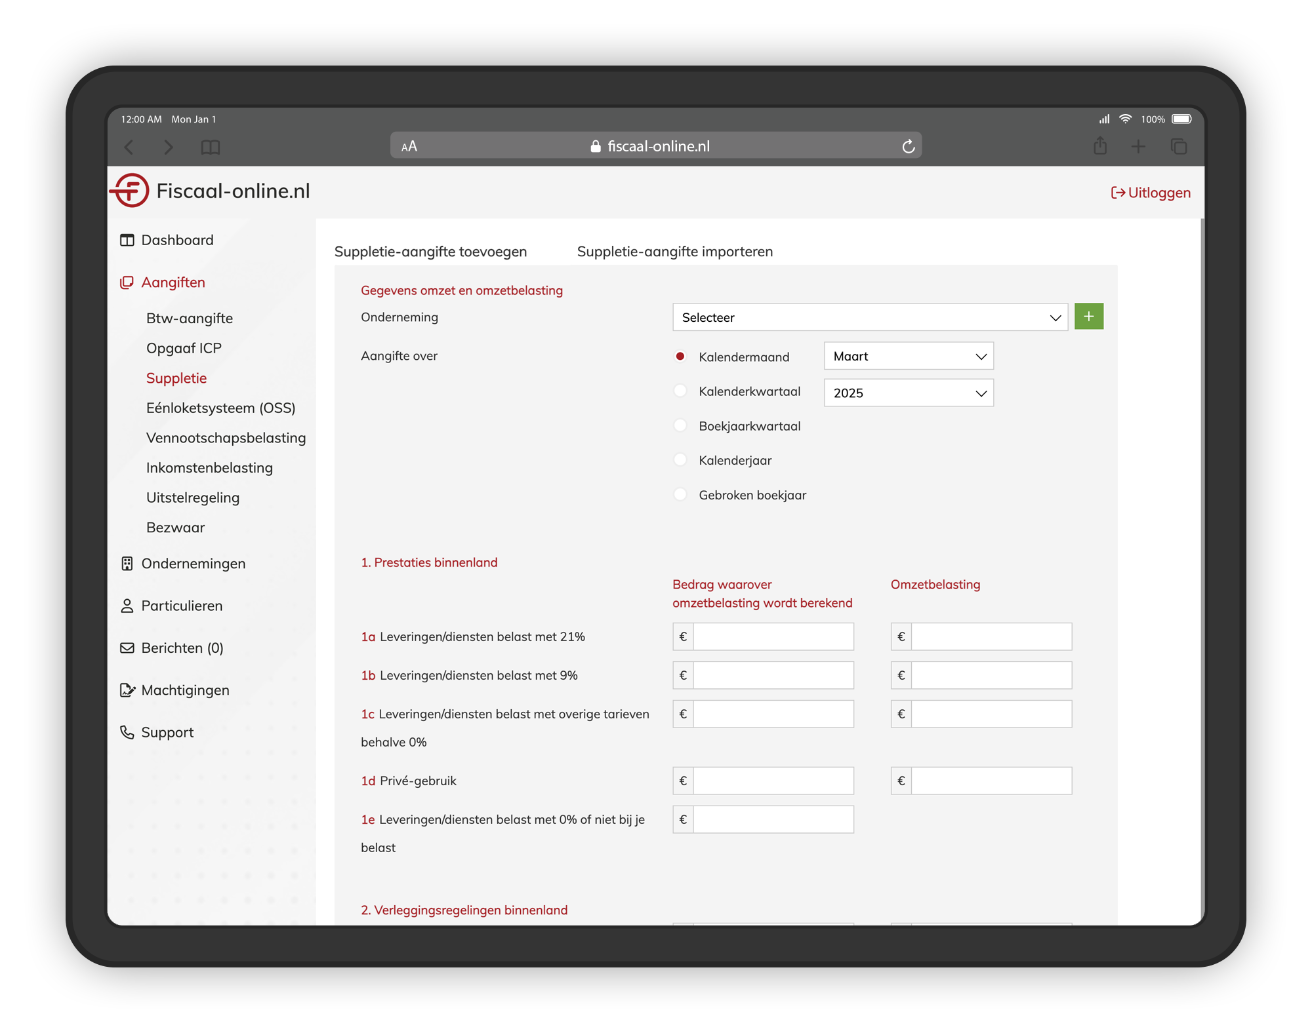
Task: Open the Dashboard menu item
Action: pos(177,240)
